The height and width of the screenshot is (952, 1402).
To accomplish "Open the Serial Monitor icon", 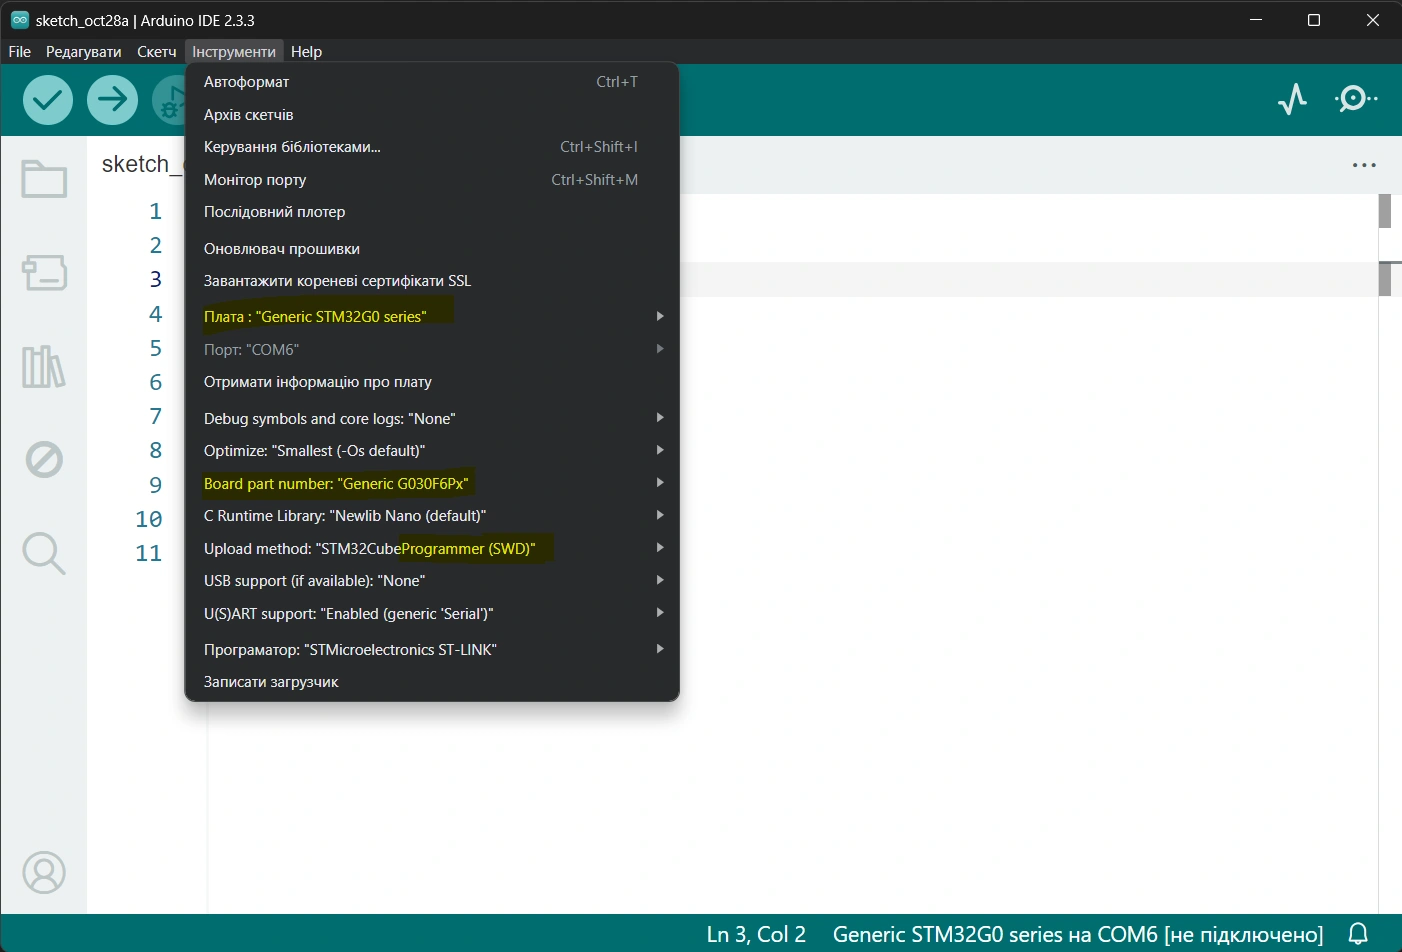I will point(1356,98).
